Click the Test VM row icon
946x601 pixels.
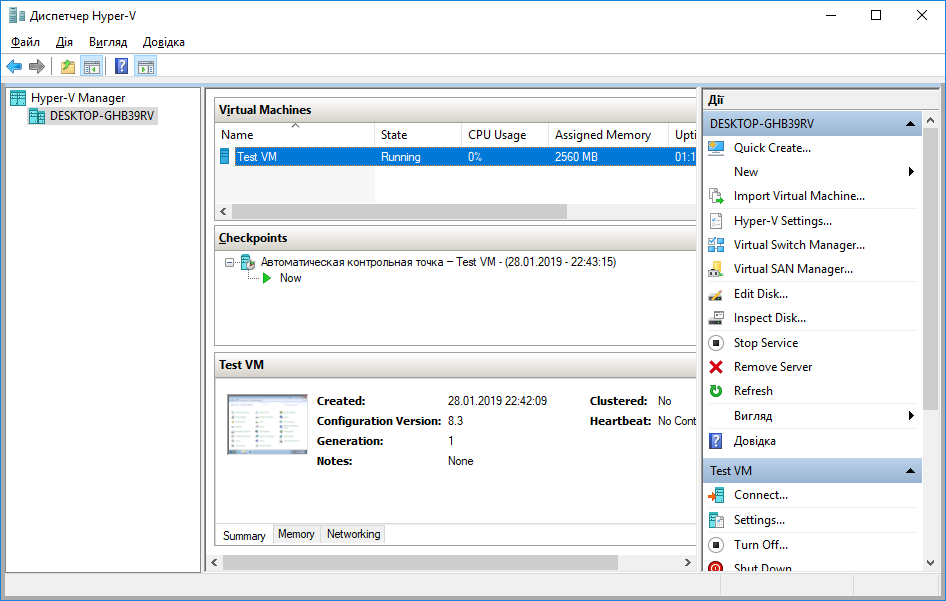(x=224, y=157)
